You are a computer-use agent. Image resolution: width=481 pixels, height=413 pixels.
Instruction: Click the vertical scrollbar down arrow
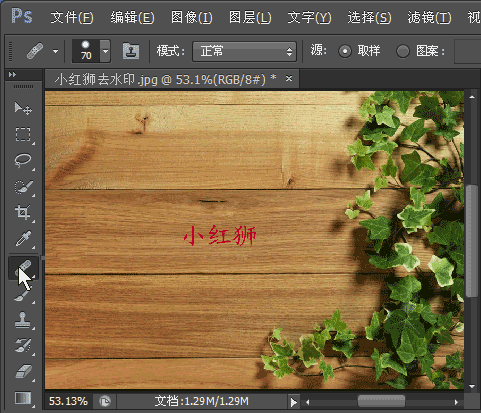click(472, 386)
